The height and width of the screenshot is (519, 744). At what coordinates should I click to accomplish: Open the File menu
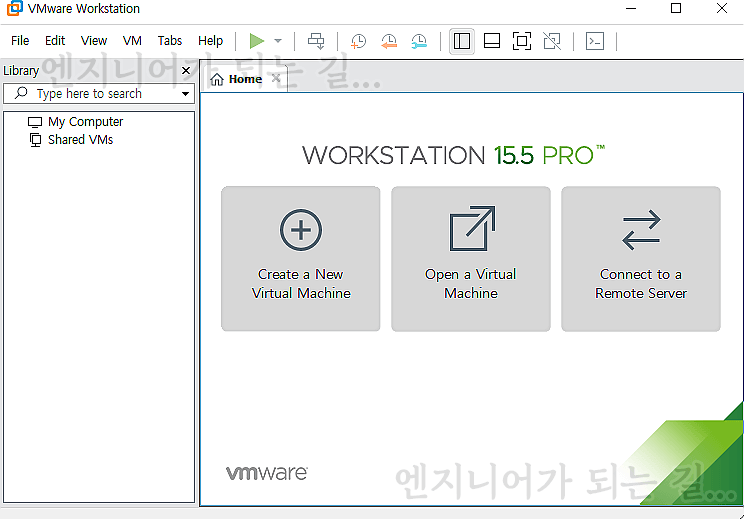tap(20, 41)
